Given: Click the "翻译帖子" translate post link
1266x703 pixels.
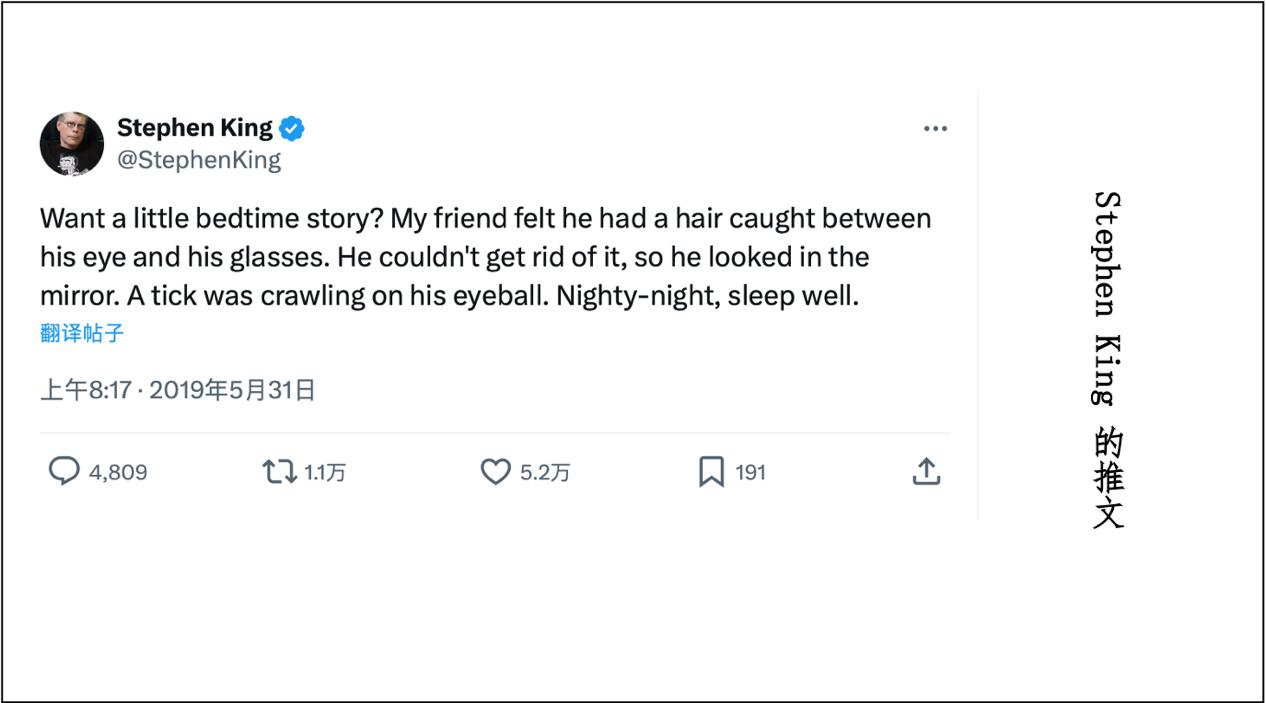Looking at the screenshot, I should (x=82, y=333).
